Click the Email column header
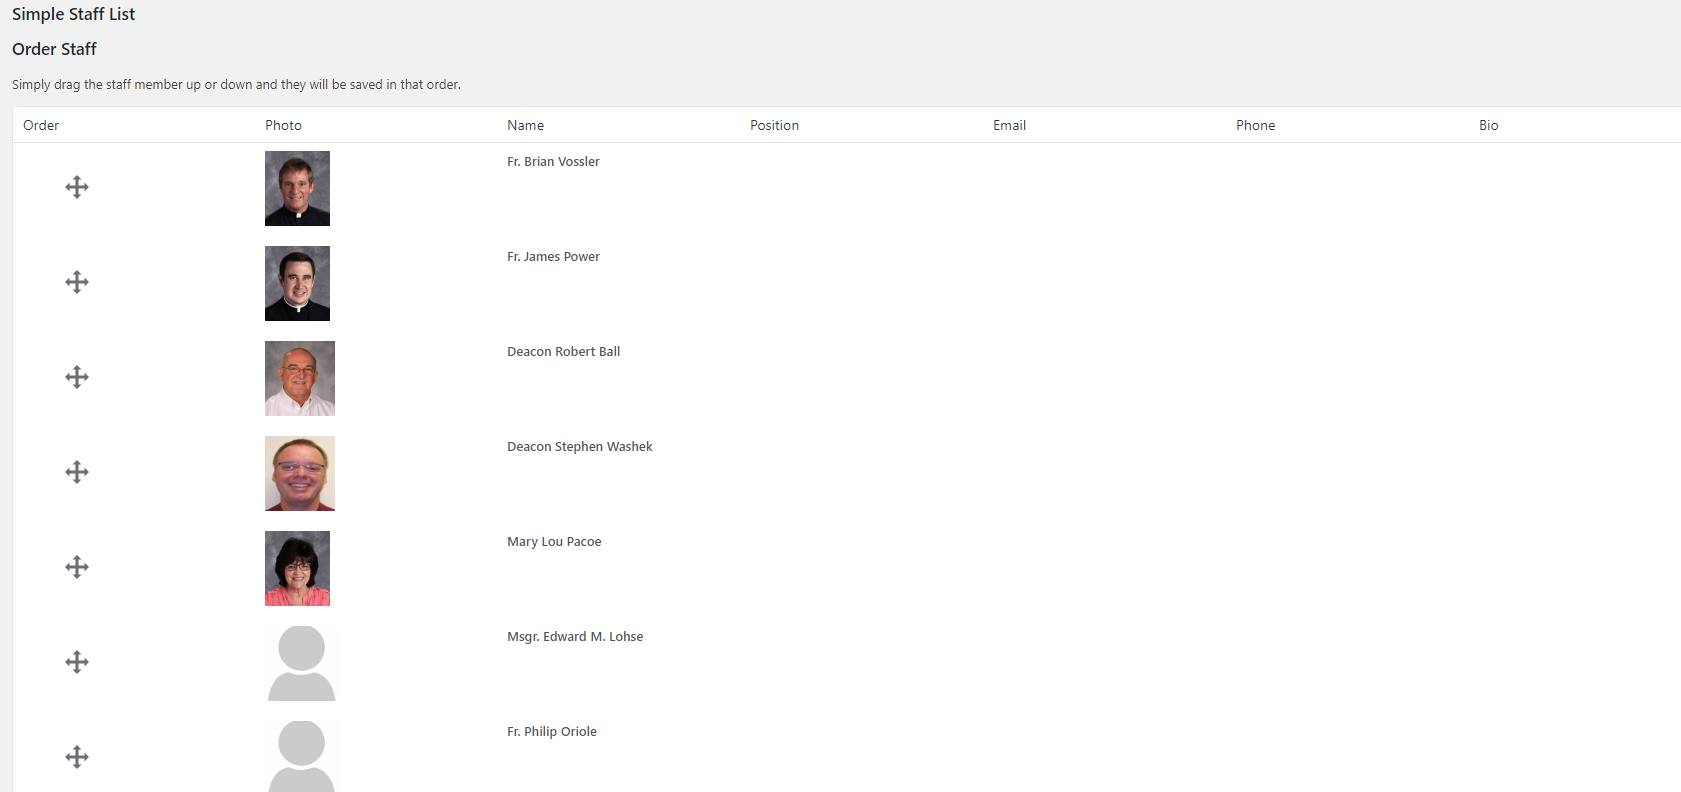This screenshot has width=1681, height=792. tap(1009, 125)
